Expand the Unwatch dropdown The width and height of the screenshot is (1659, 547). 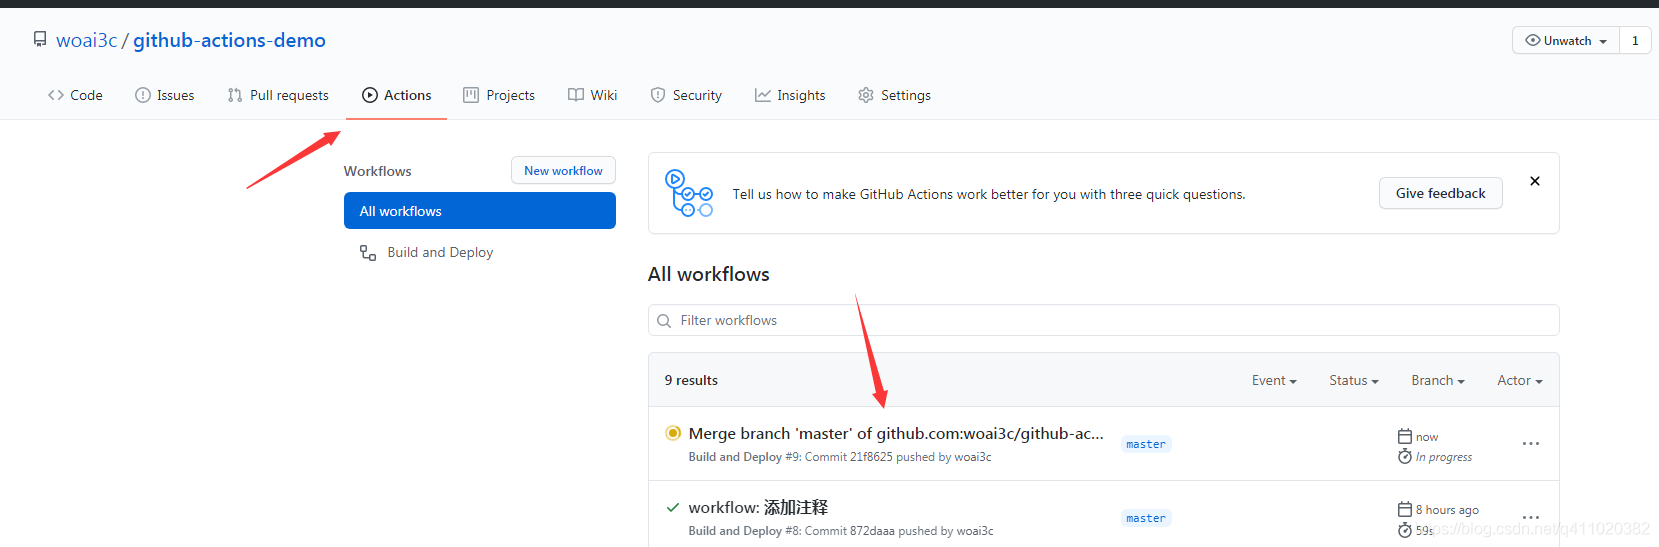pos(1566,41)
